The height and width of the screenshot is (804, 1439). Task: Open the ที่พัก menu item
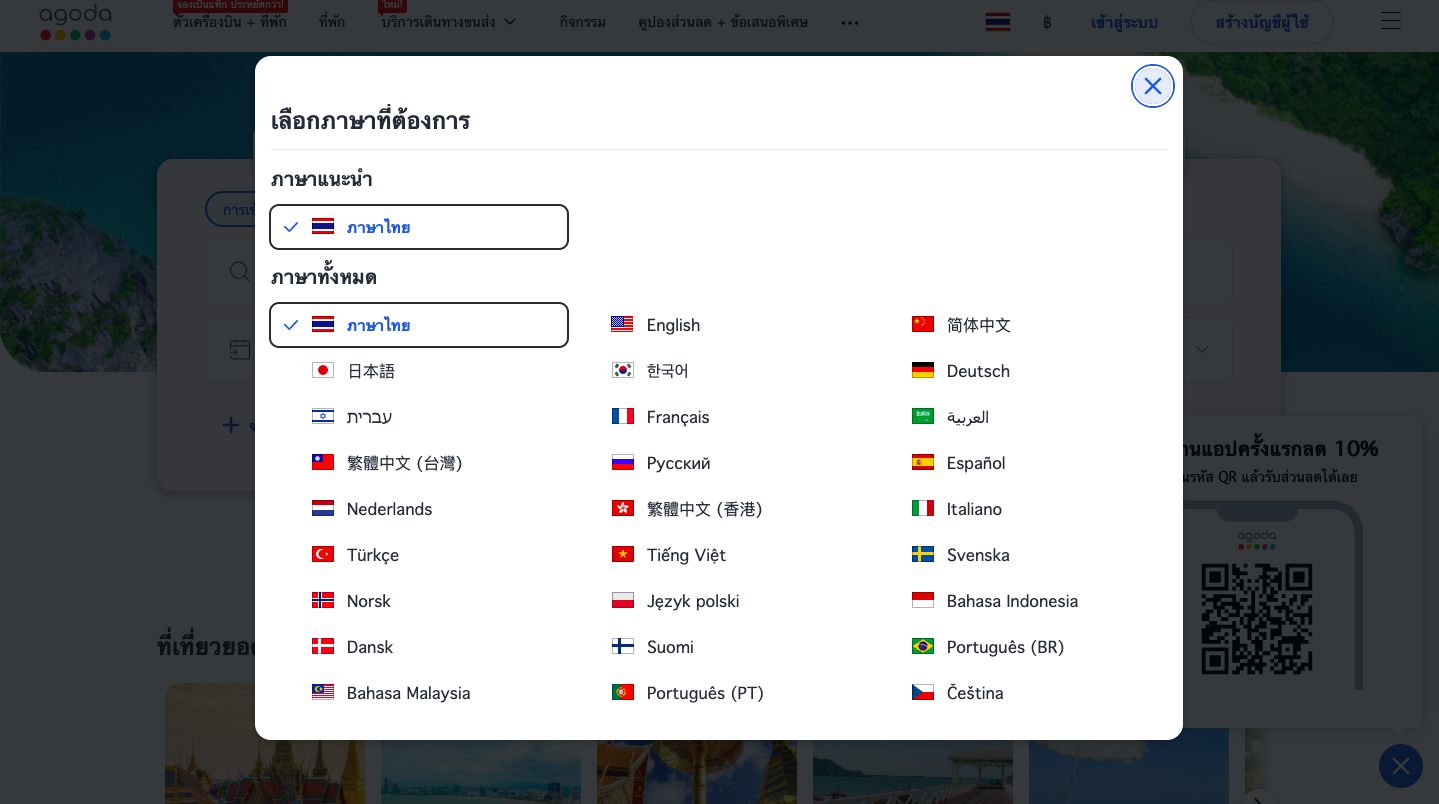tap(332, 22)
